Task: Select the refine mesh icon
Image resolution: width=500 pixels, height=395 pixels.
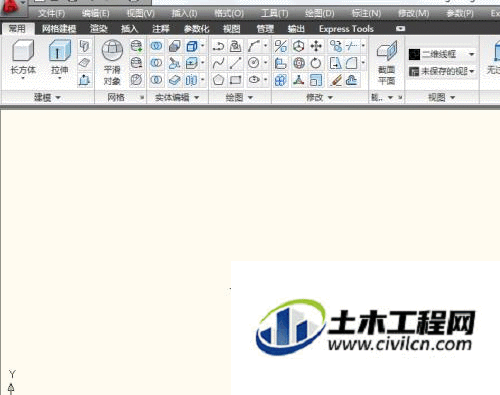Action: click(136, 80)
